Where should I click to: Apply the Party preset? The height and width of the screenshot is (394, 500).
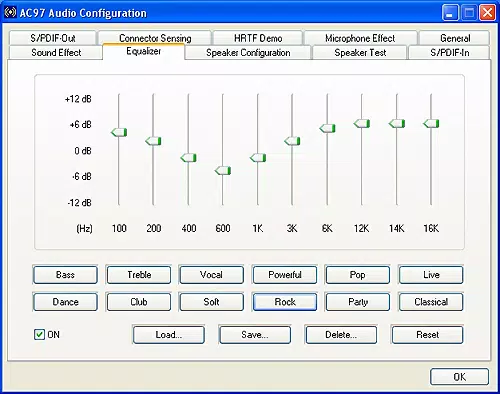(x=358, y=302)
